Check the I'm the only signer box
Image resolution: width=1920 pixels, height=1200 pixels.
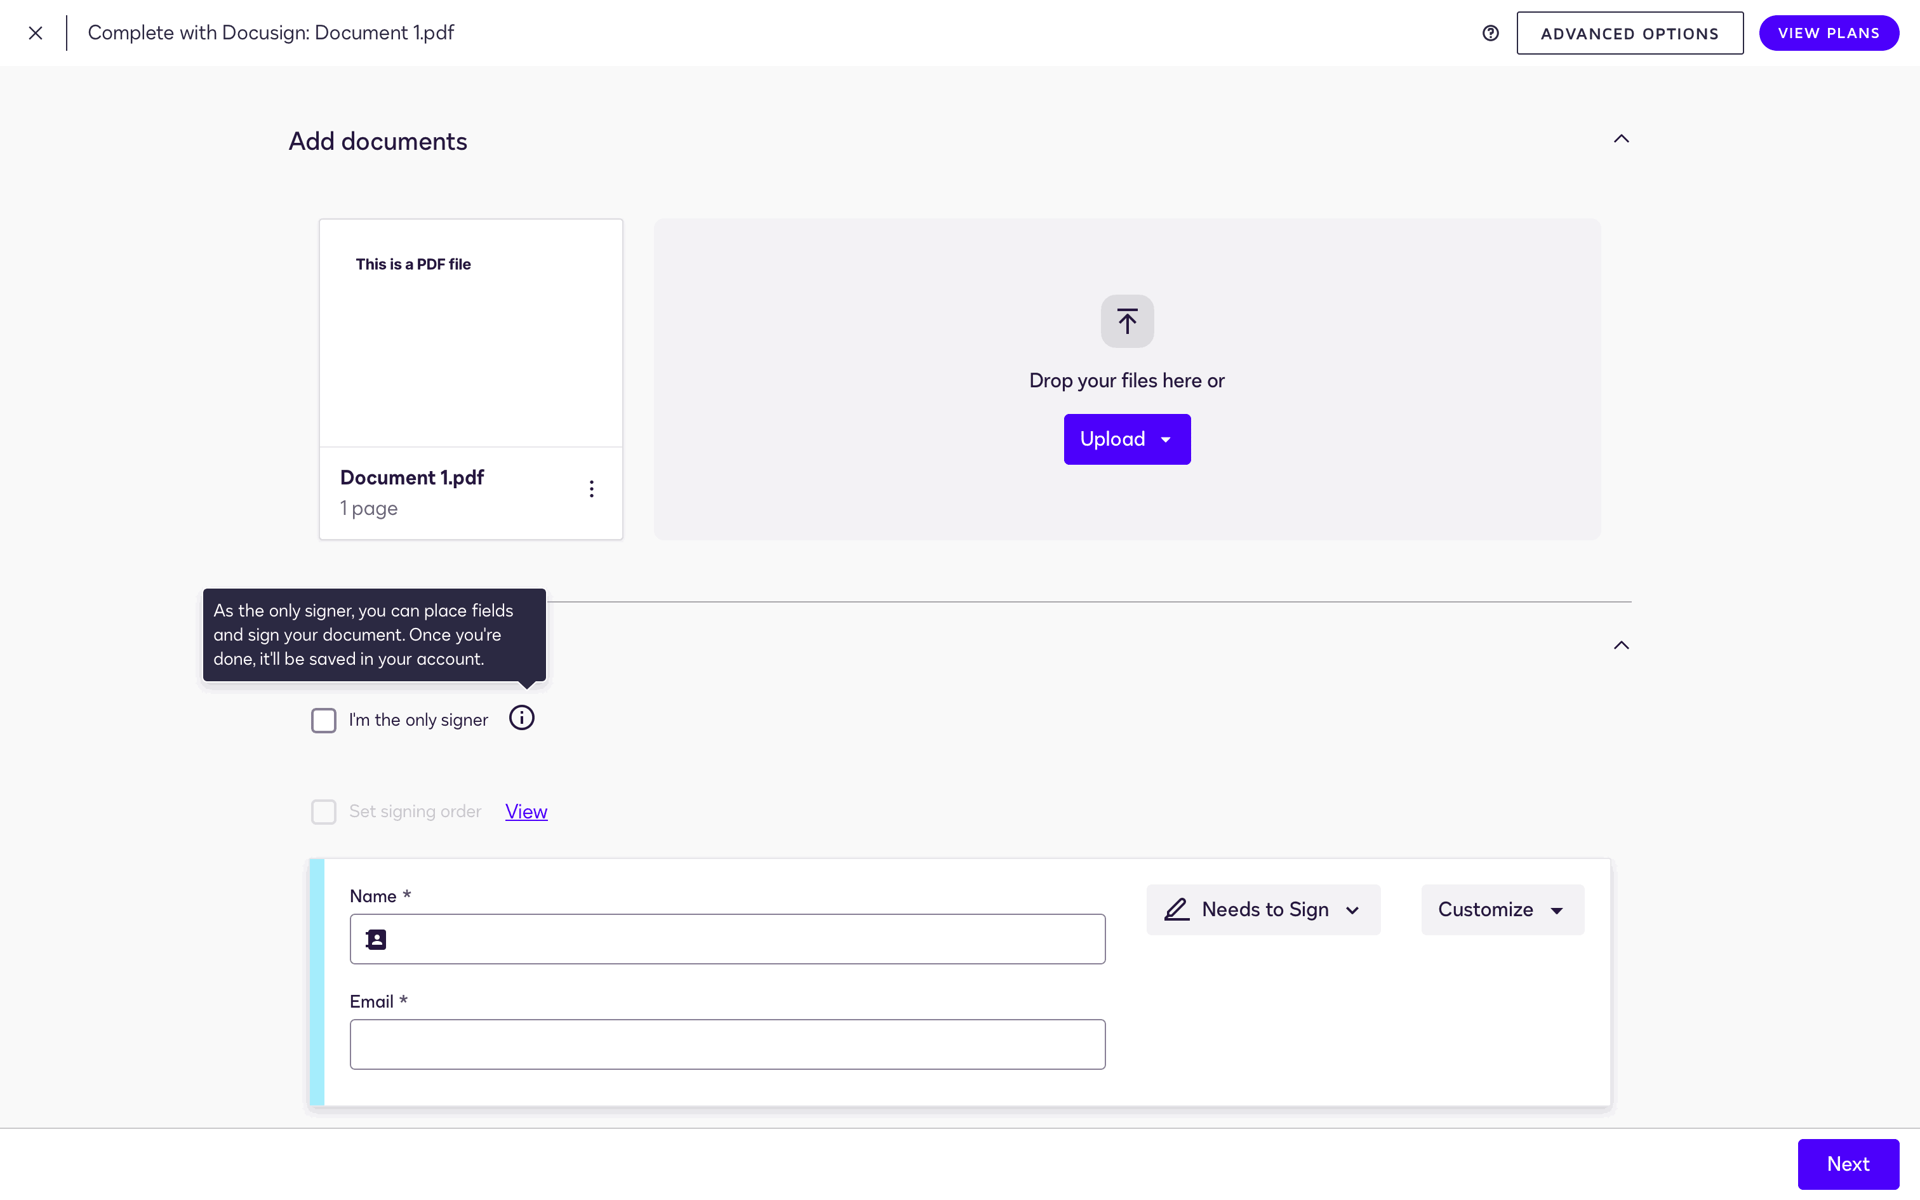click(323, 720)
